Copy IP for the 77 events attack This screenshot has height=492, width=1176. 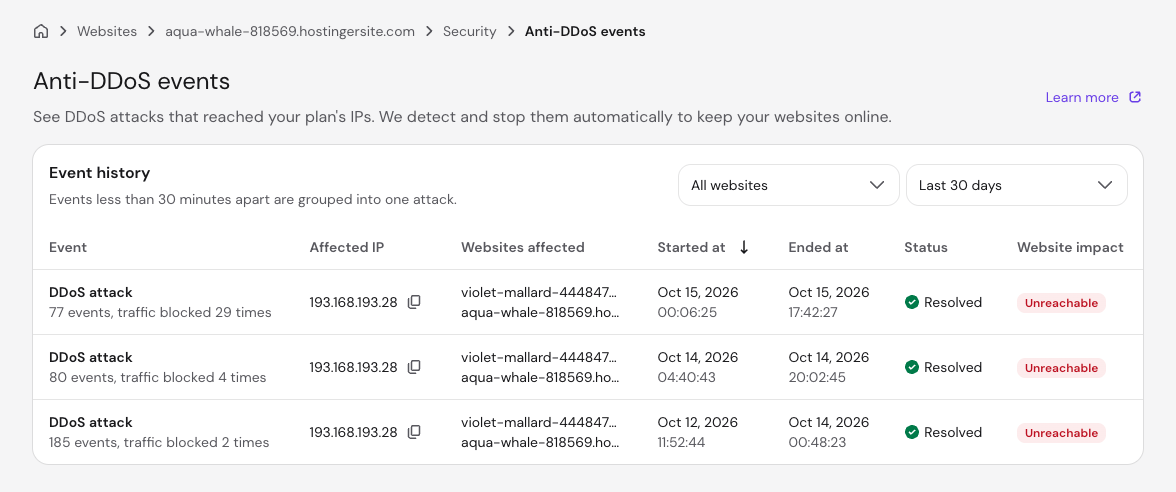click(414, 302)
